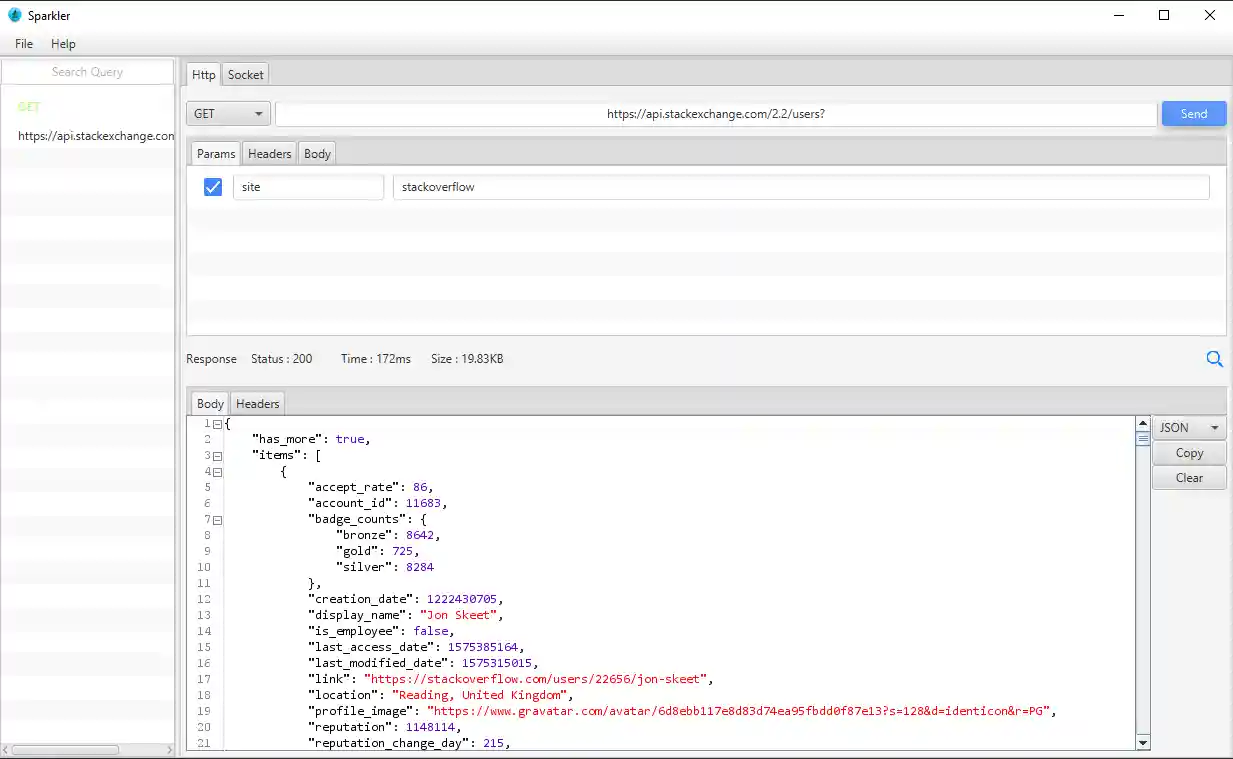Open the GET method dropdown
The image size is (1233, 759).
point(228,114)
